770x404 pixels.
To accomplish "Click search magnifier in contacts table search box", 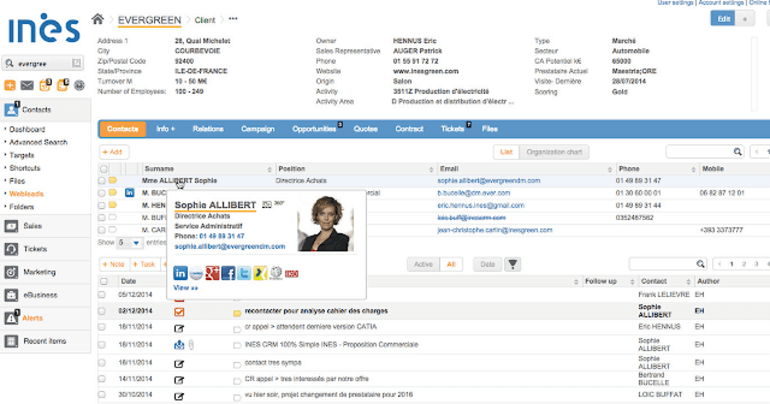I will 738,152.
